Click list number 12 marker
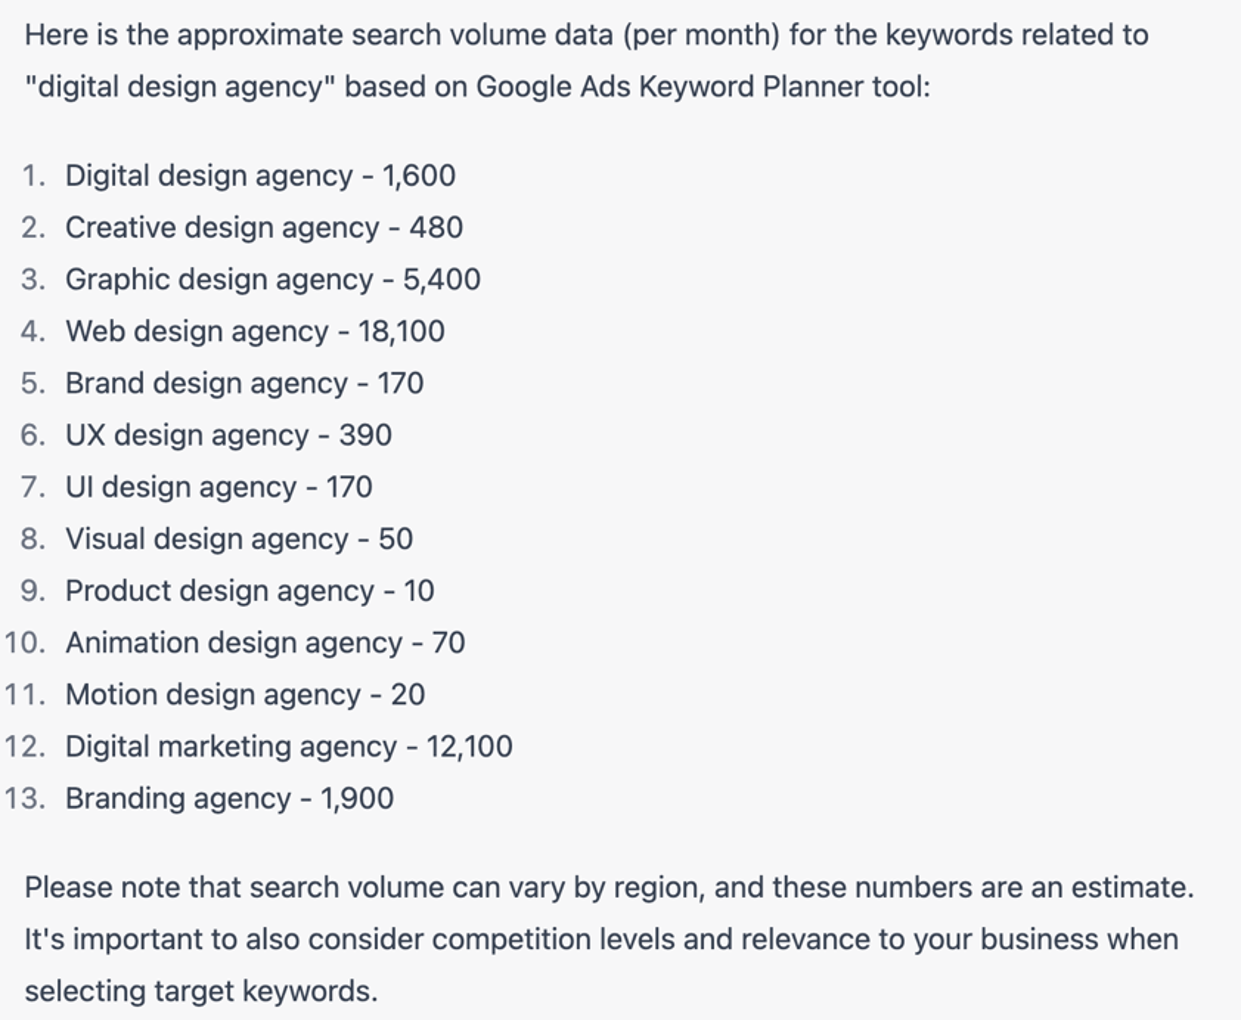The height and width of the screenshot is (1020, 1242). [24, 747]
